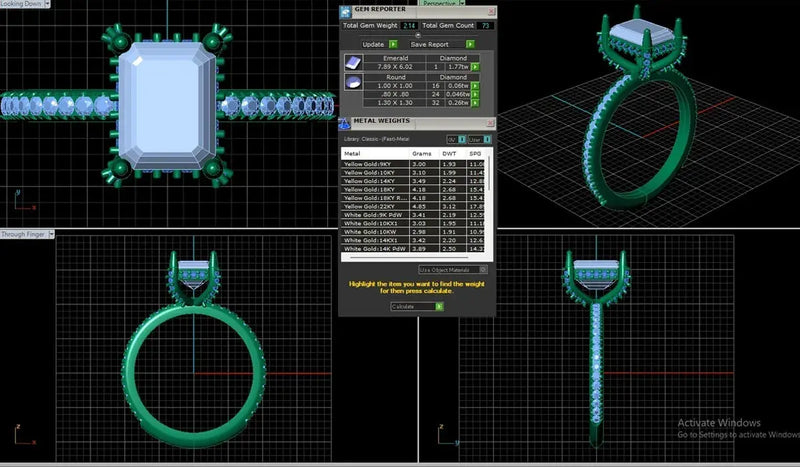Viewport: 800px width, 467px height.
Task: Select the Yellow Gold:18KY R... row
Action: (x=413, y=198)
